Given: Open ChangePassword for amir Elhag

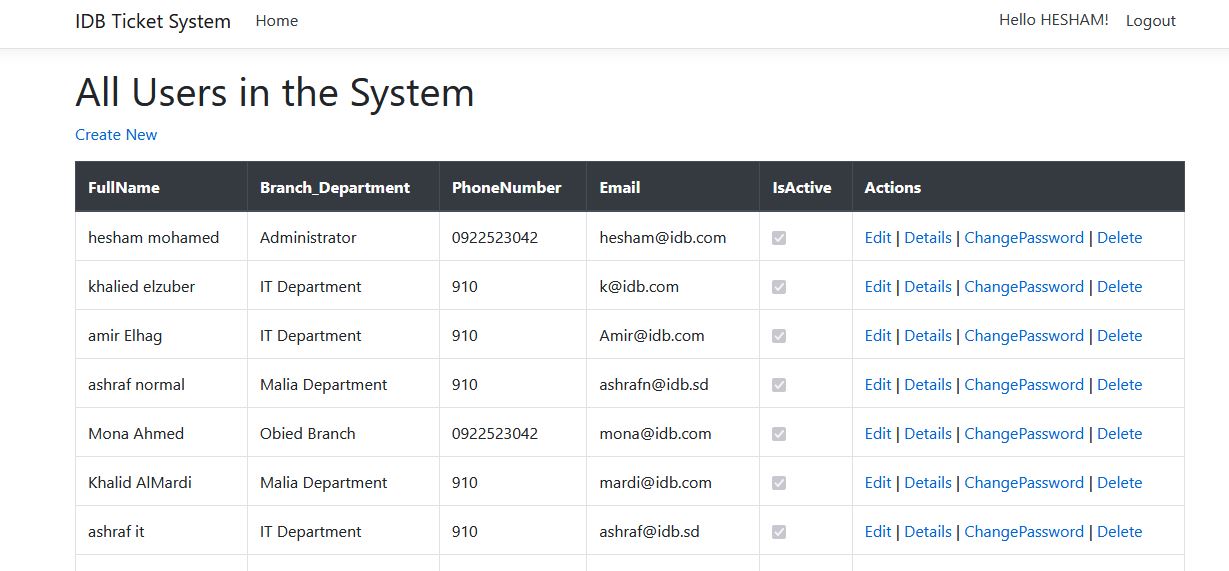Looking at the screenshot, I should click(1024, 336).
